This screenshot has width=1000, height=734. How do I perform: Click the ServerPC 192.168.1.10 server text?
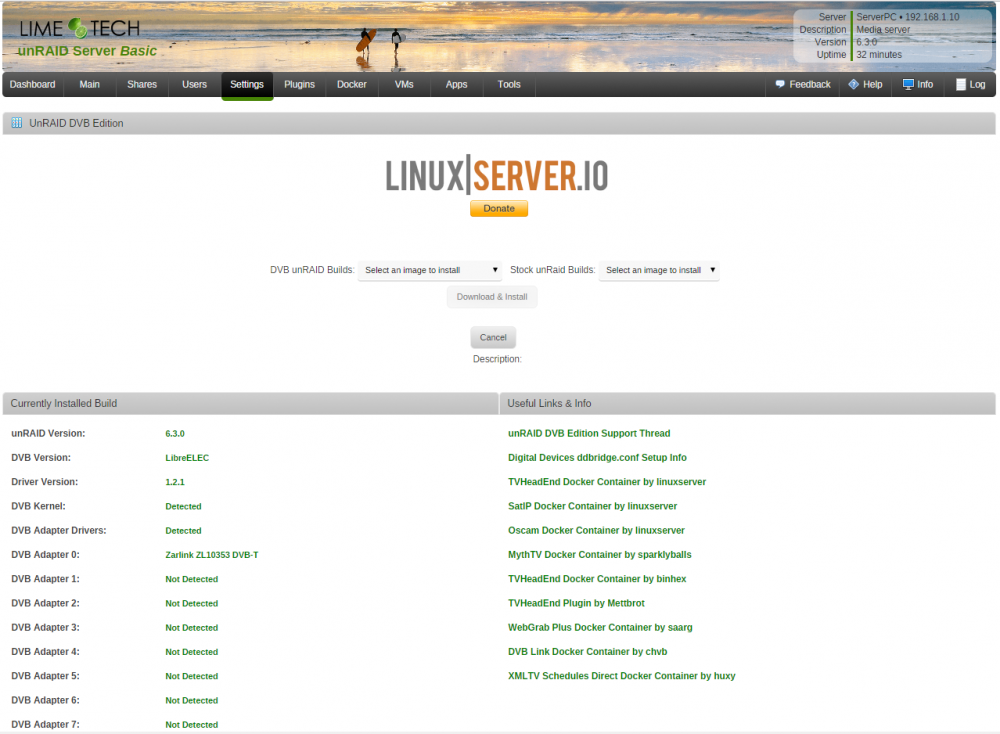[x=908, y=17]
